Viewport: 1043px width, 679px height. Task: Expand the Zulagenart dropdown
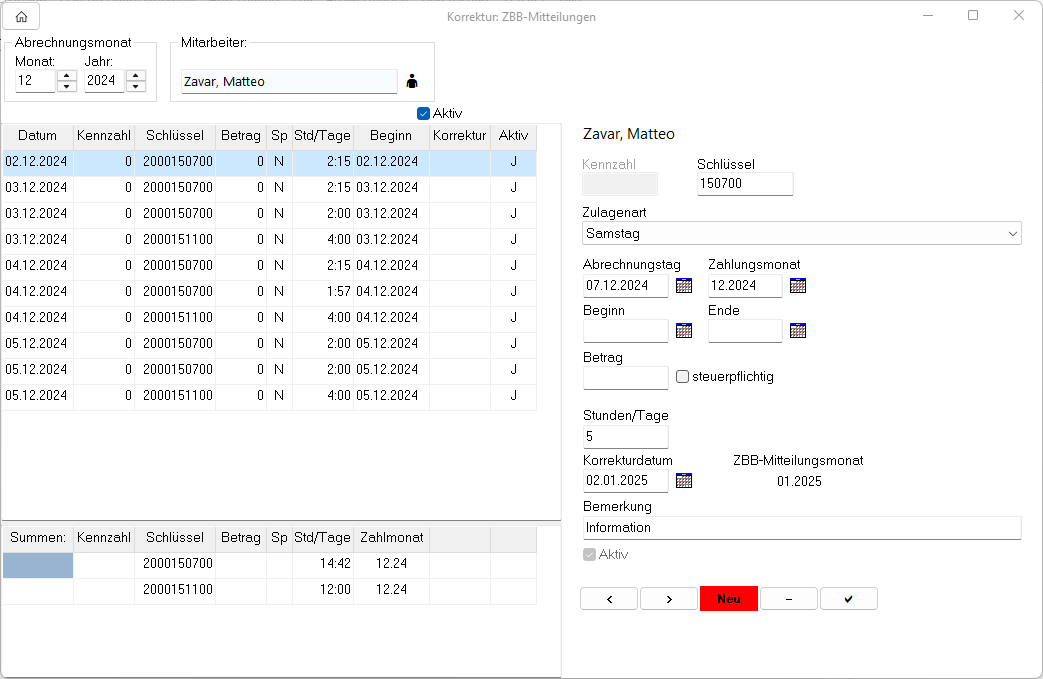pos(1013,233)
